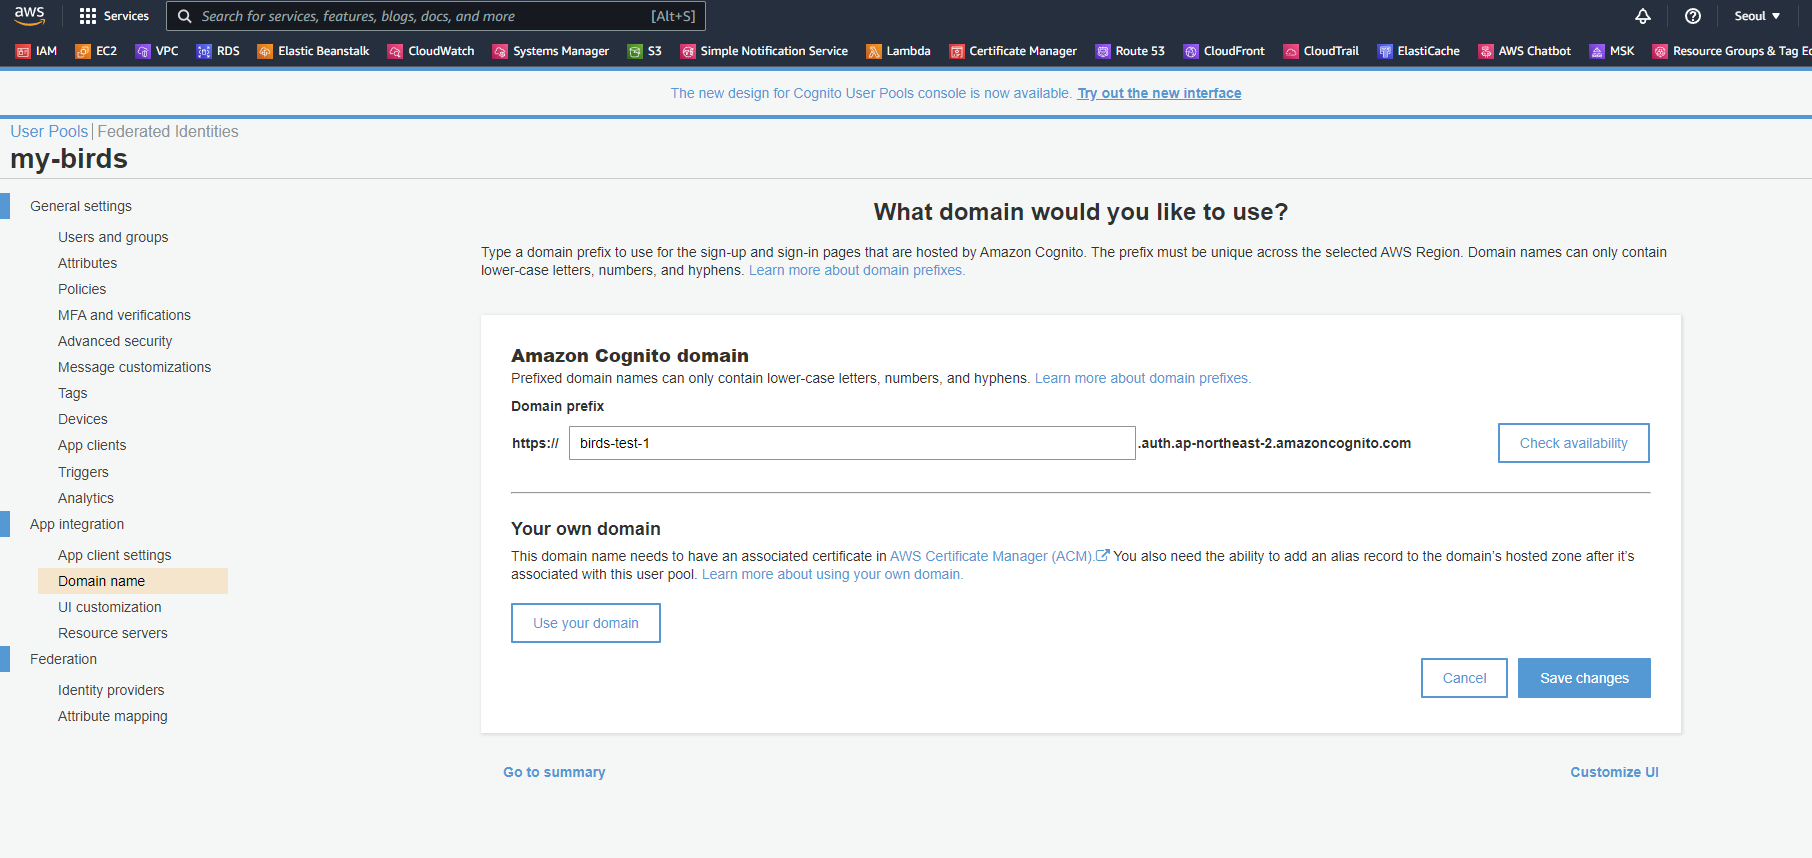Open MSK service shortcut
Image resolution: width=1812 pixels, height=858 pixels.
[1612, 51]
